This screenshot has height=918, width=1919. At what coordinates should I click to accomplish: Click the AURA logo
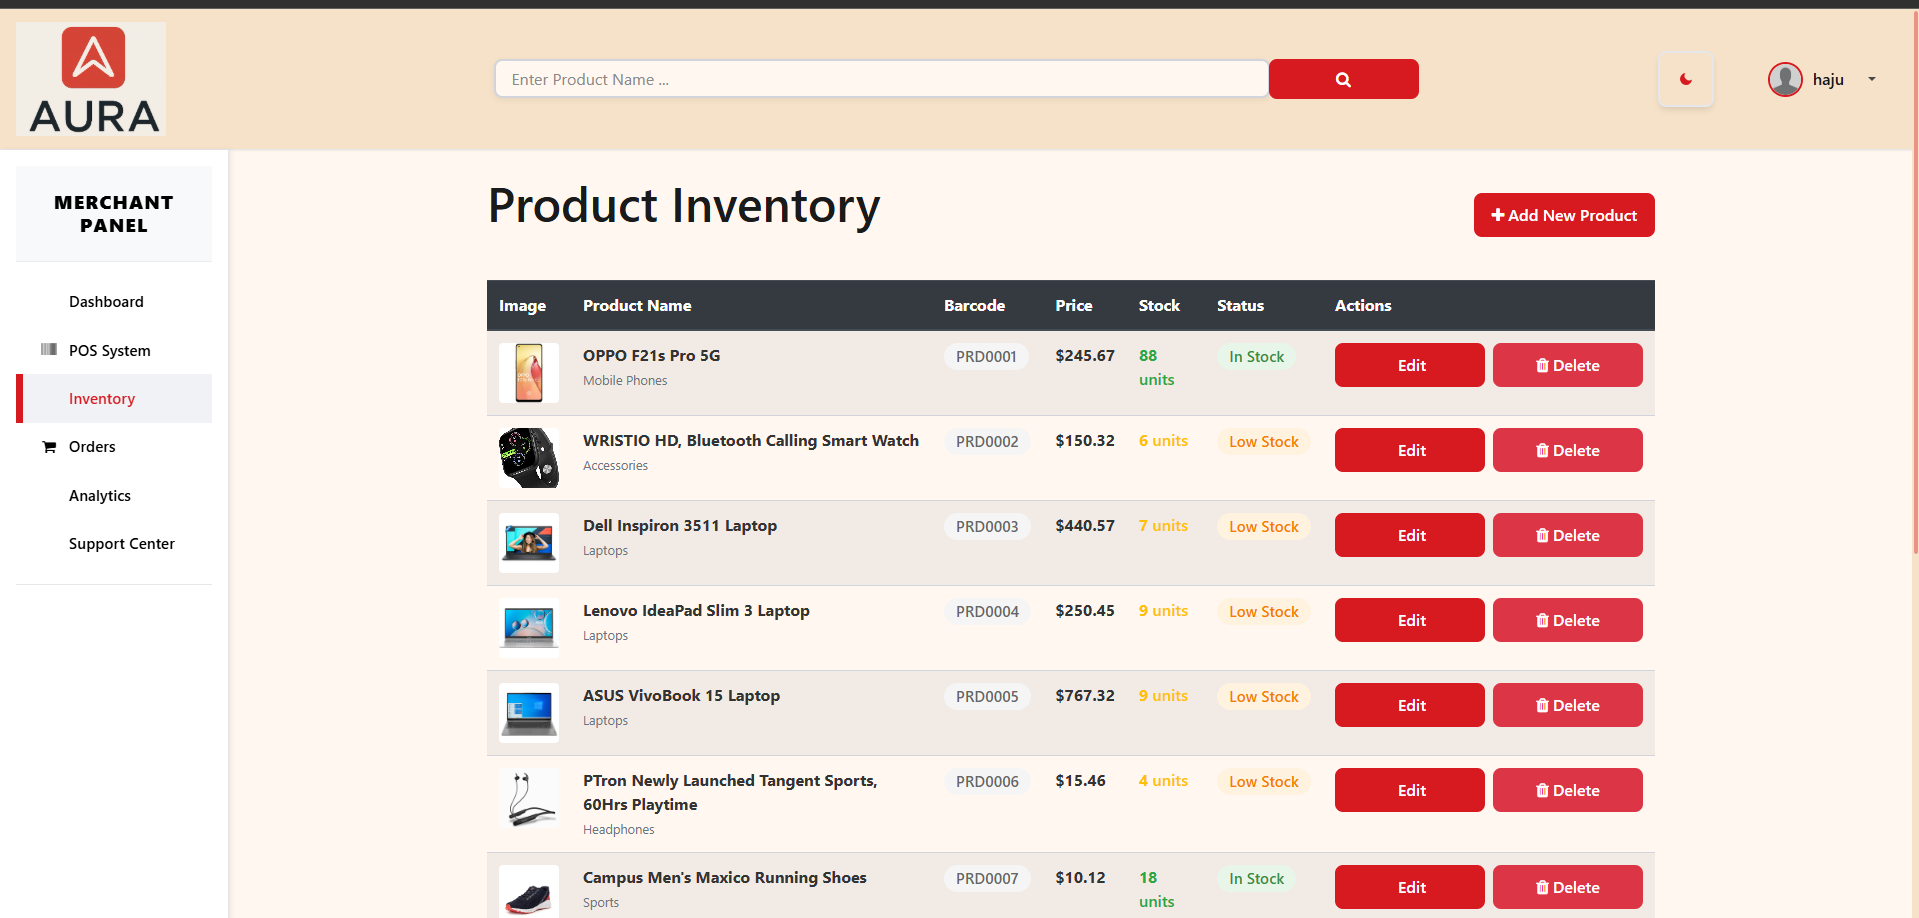[x=91, y=79]
